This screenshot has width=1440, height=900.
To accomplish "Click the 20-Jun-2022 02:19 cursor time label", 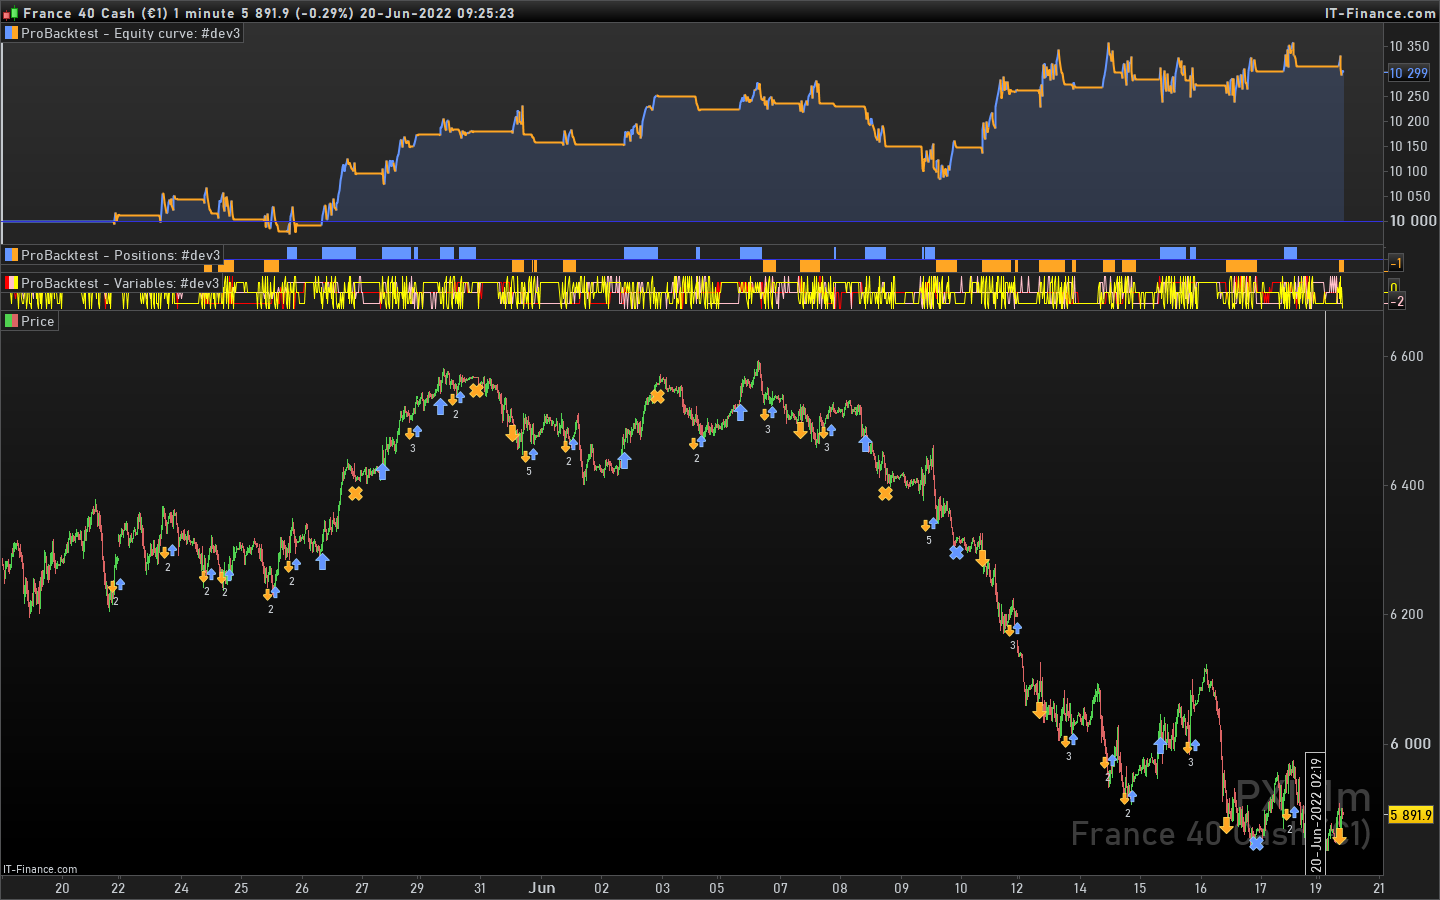I will [1316, 814].
